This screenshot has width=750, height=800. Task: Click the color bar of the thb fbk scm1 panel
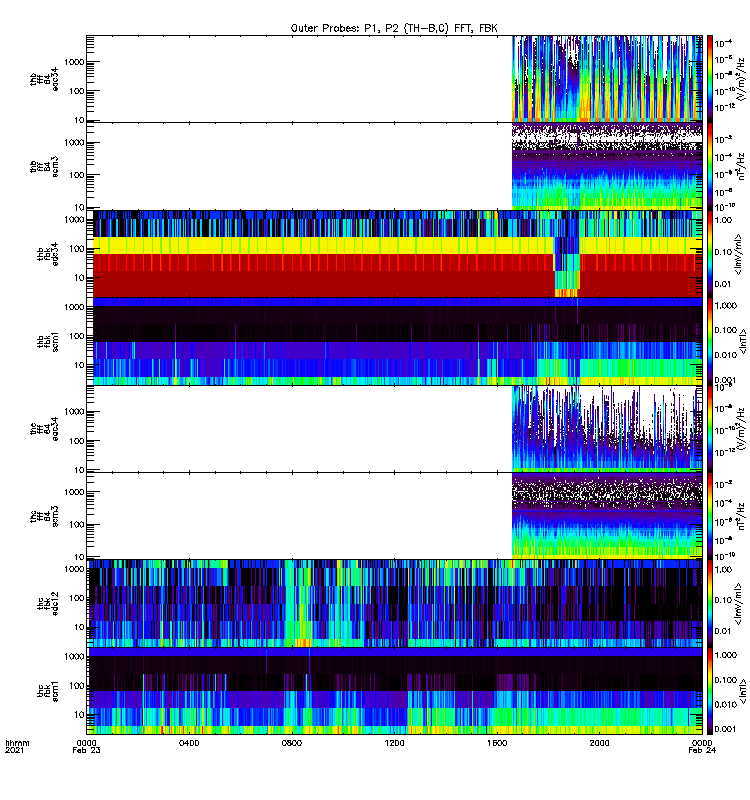coord(709,341)
